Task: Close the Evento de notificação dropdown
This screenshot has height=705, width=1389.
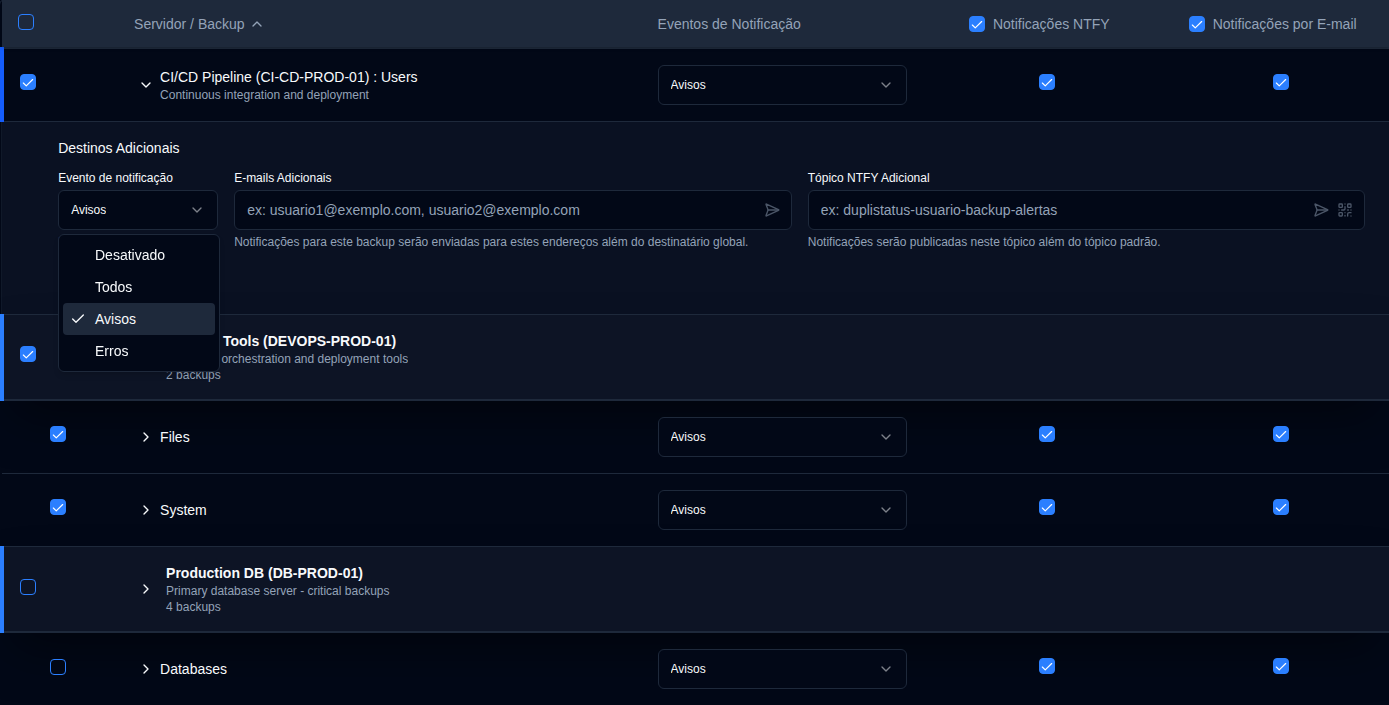Action: coord(138,210)
